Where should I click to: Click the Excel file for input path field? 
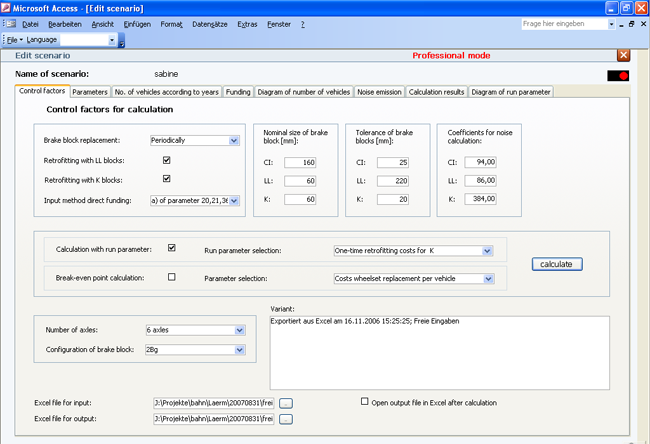[213, 403]
